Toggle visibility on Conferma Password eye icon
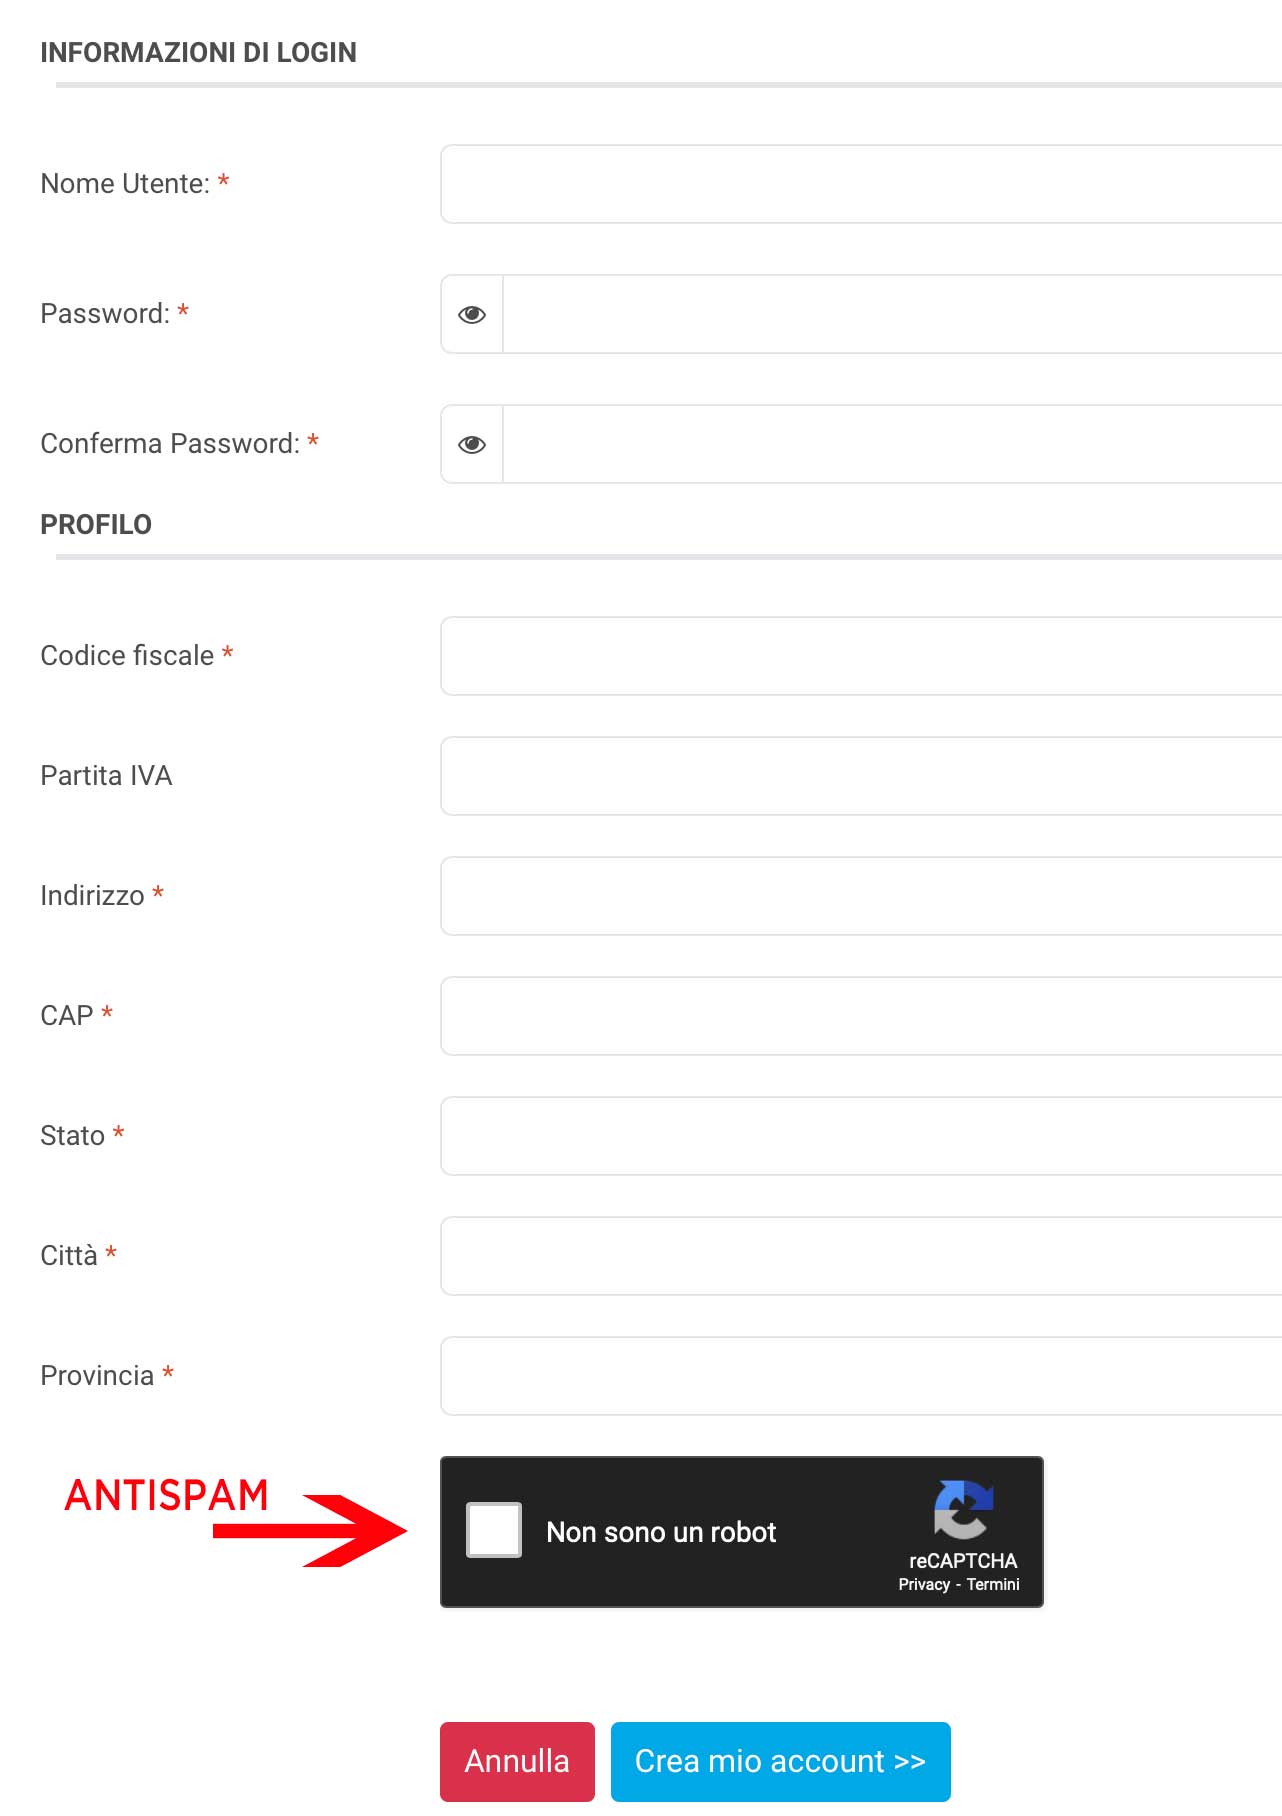Viewport: 1282px width, 1816px height. click(x=472, y=445)
